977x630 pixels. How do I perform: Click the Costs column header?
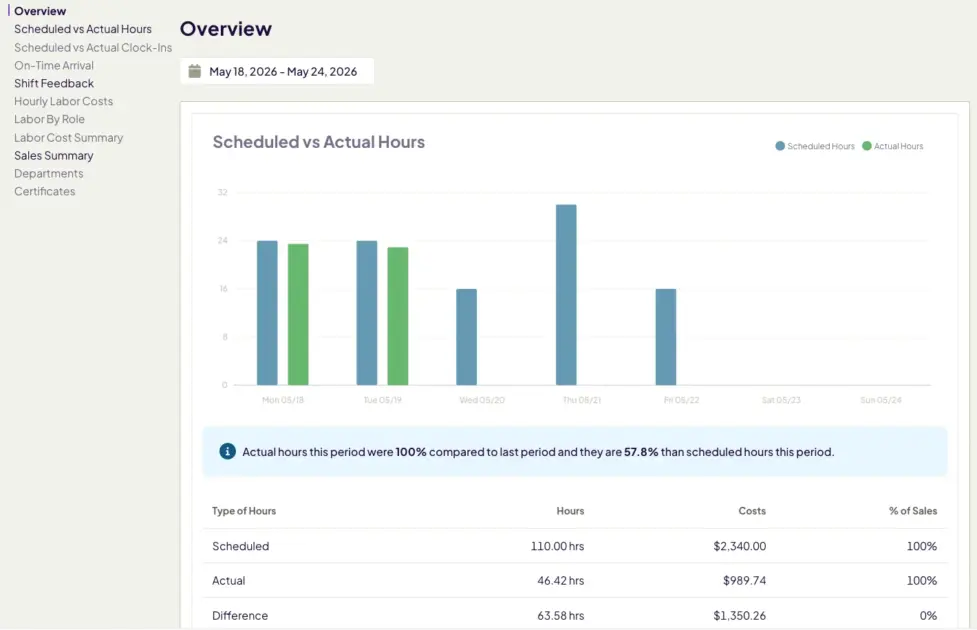pos(752,511)
